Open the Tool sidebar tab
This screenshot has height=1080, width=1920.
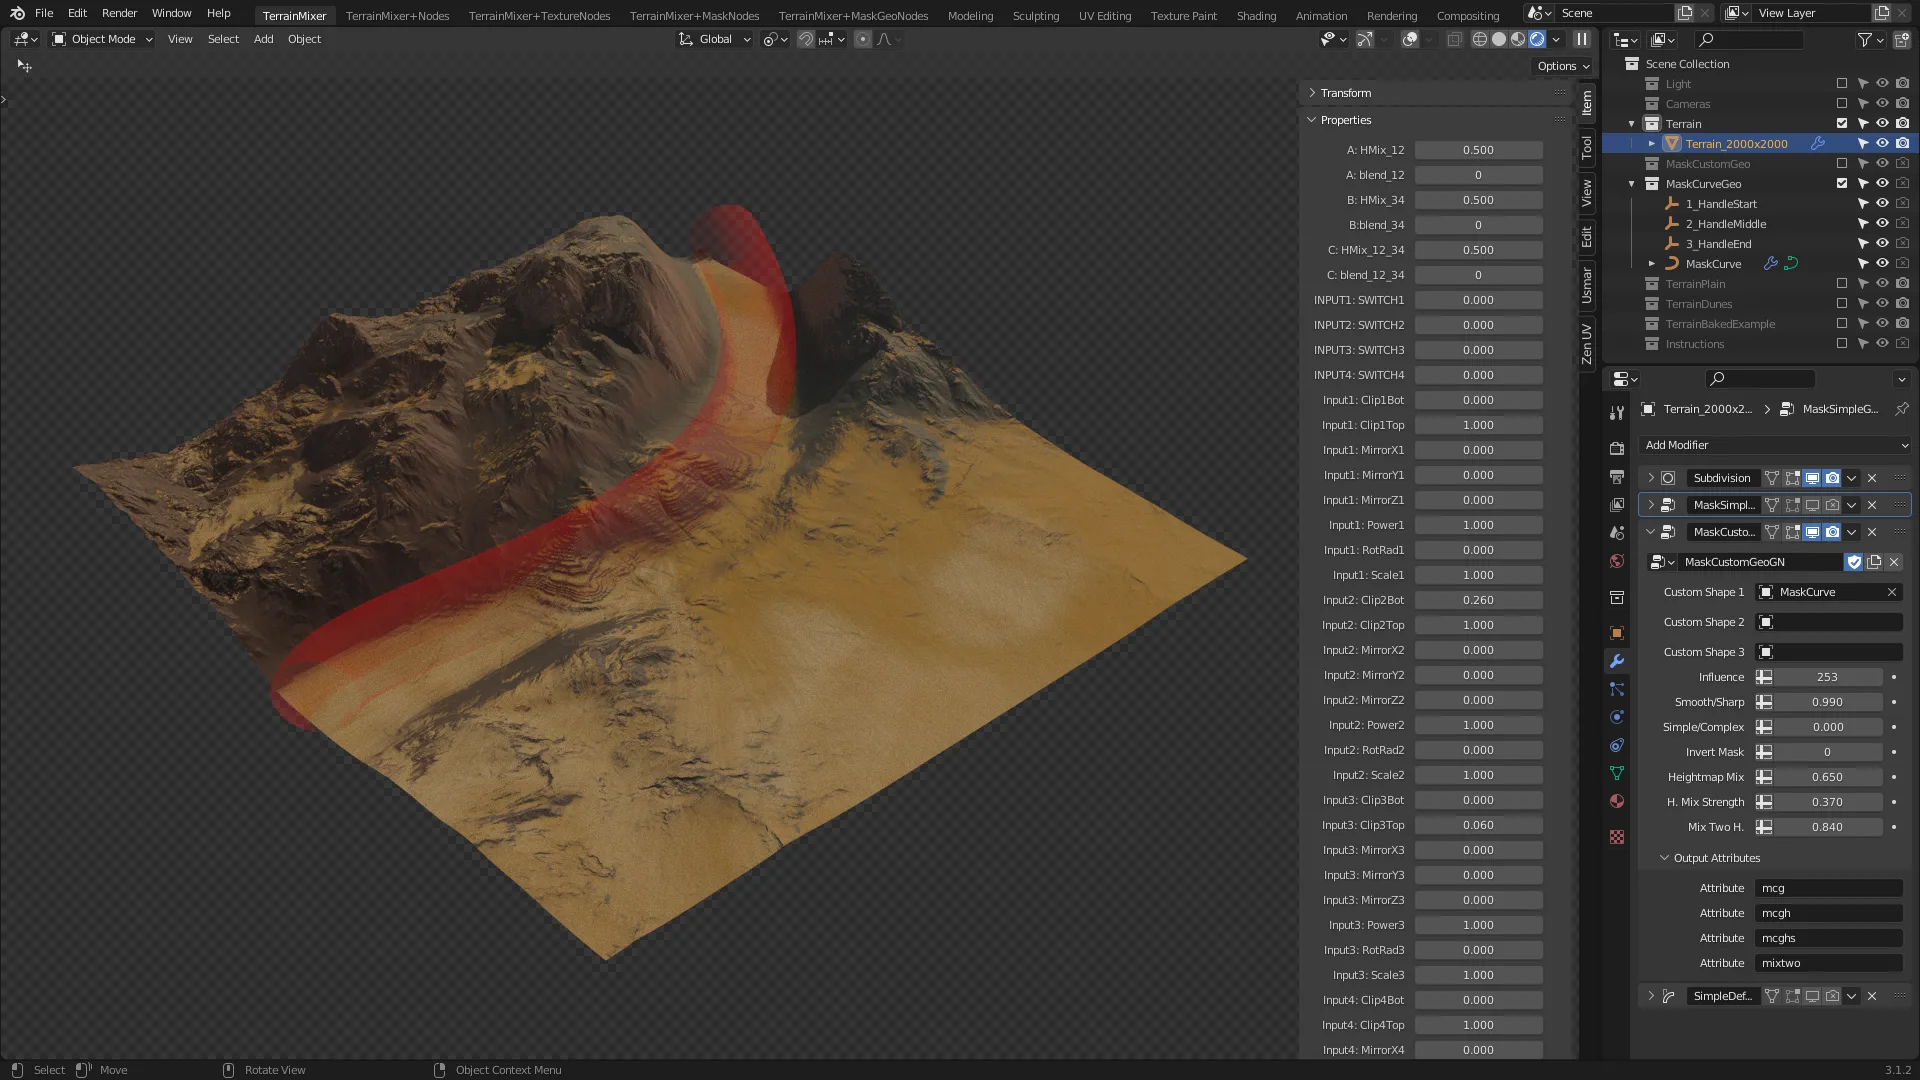(x=1587, y=148)
